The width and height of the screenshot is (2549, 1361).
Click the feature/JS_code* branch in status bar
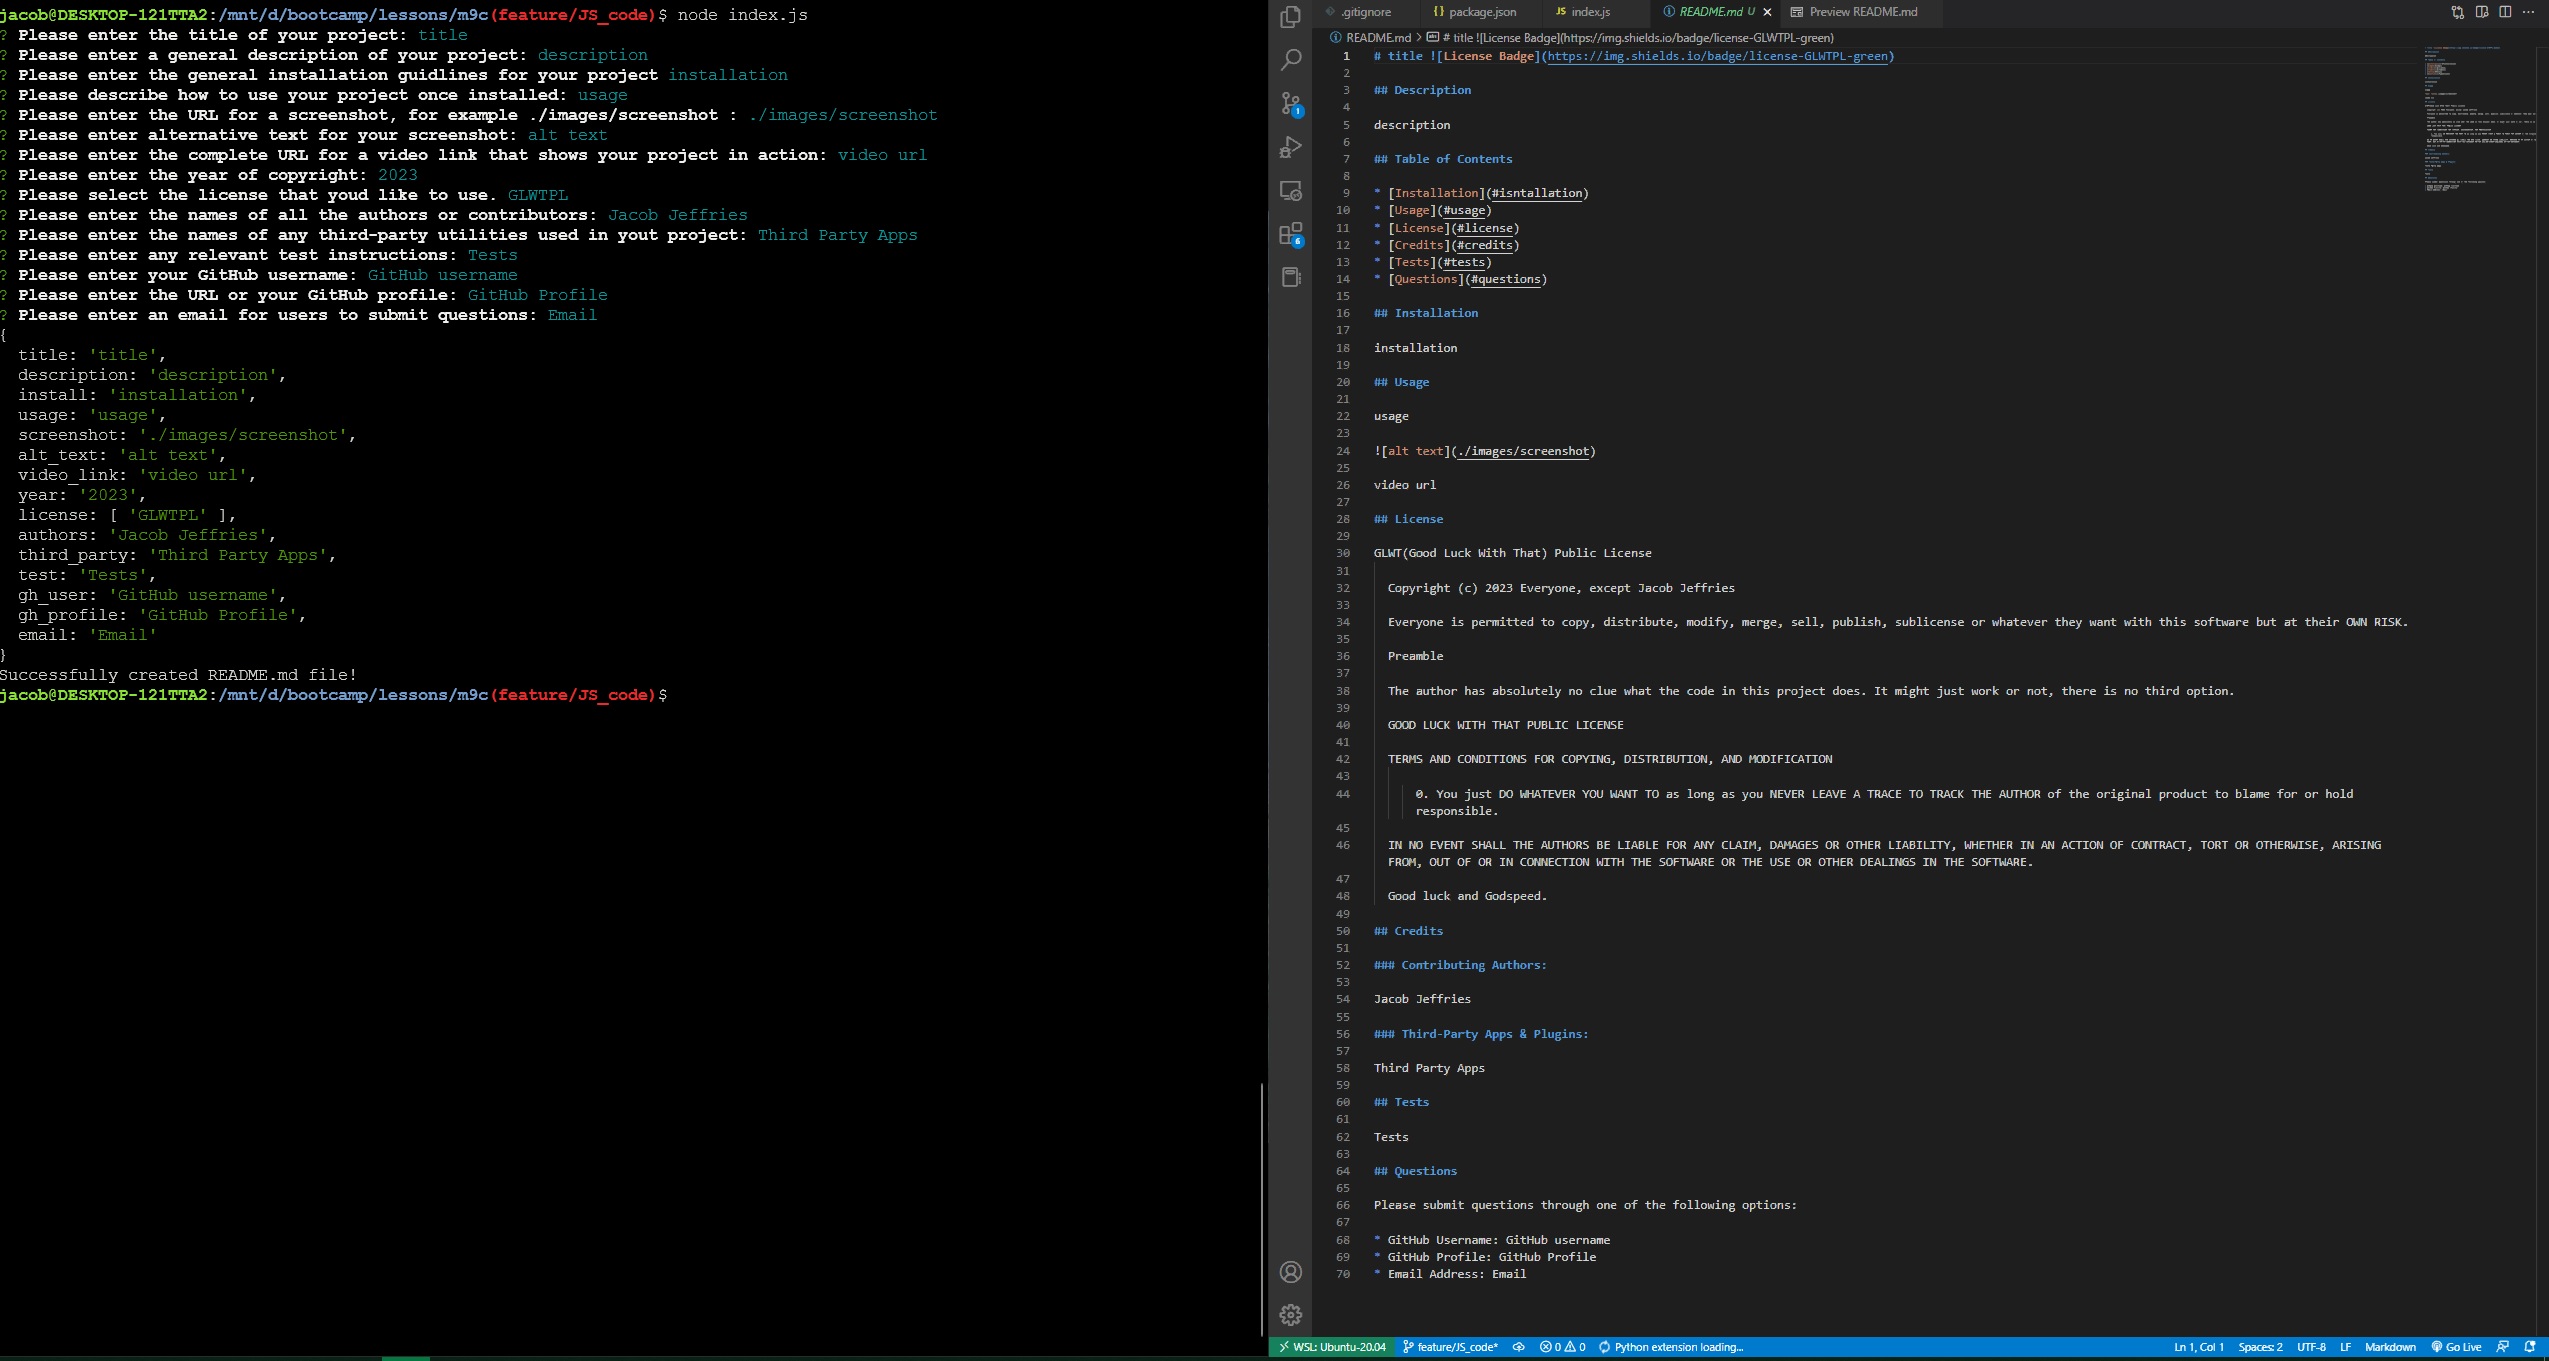(x=1450, y=1347)
